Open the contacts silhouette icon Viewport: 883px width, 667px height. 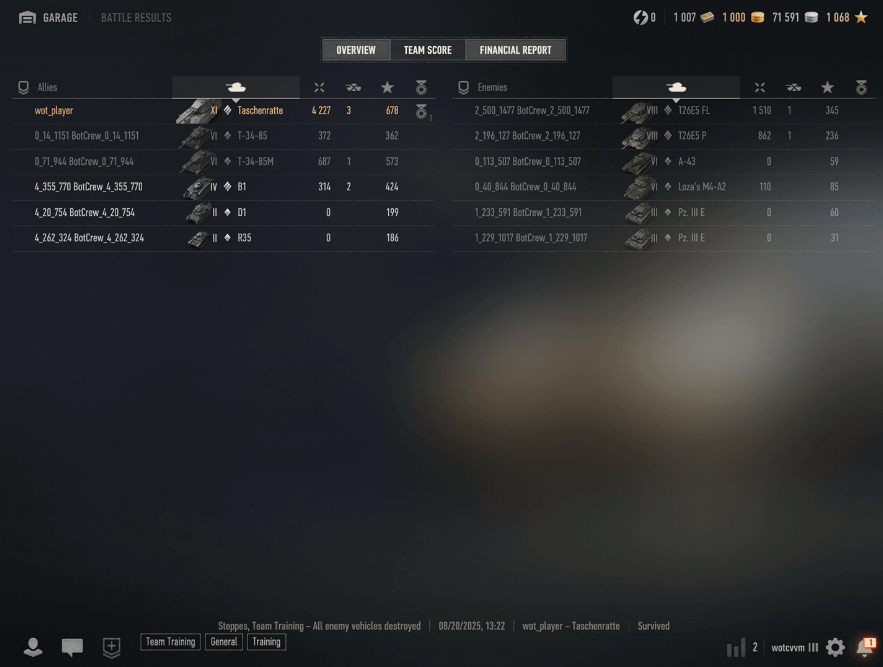pos(33,647)
